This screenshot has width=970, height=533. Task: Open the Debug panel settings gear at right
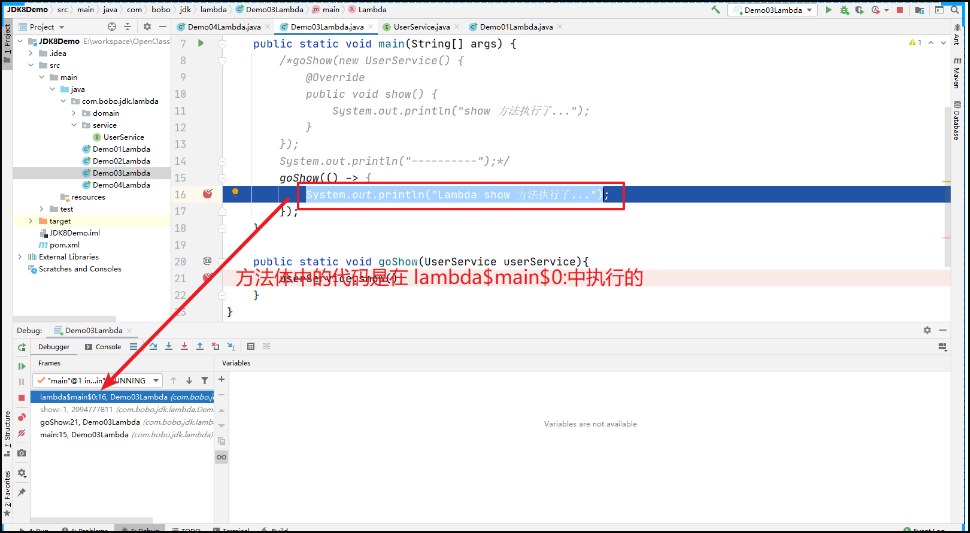click(x=927, y=330)
